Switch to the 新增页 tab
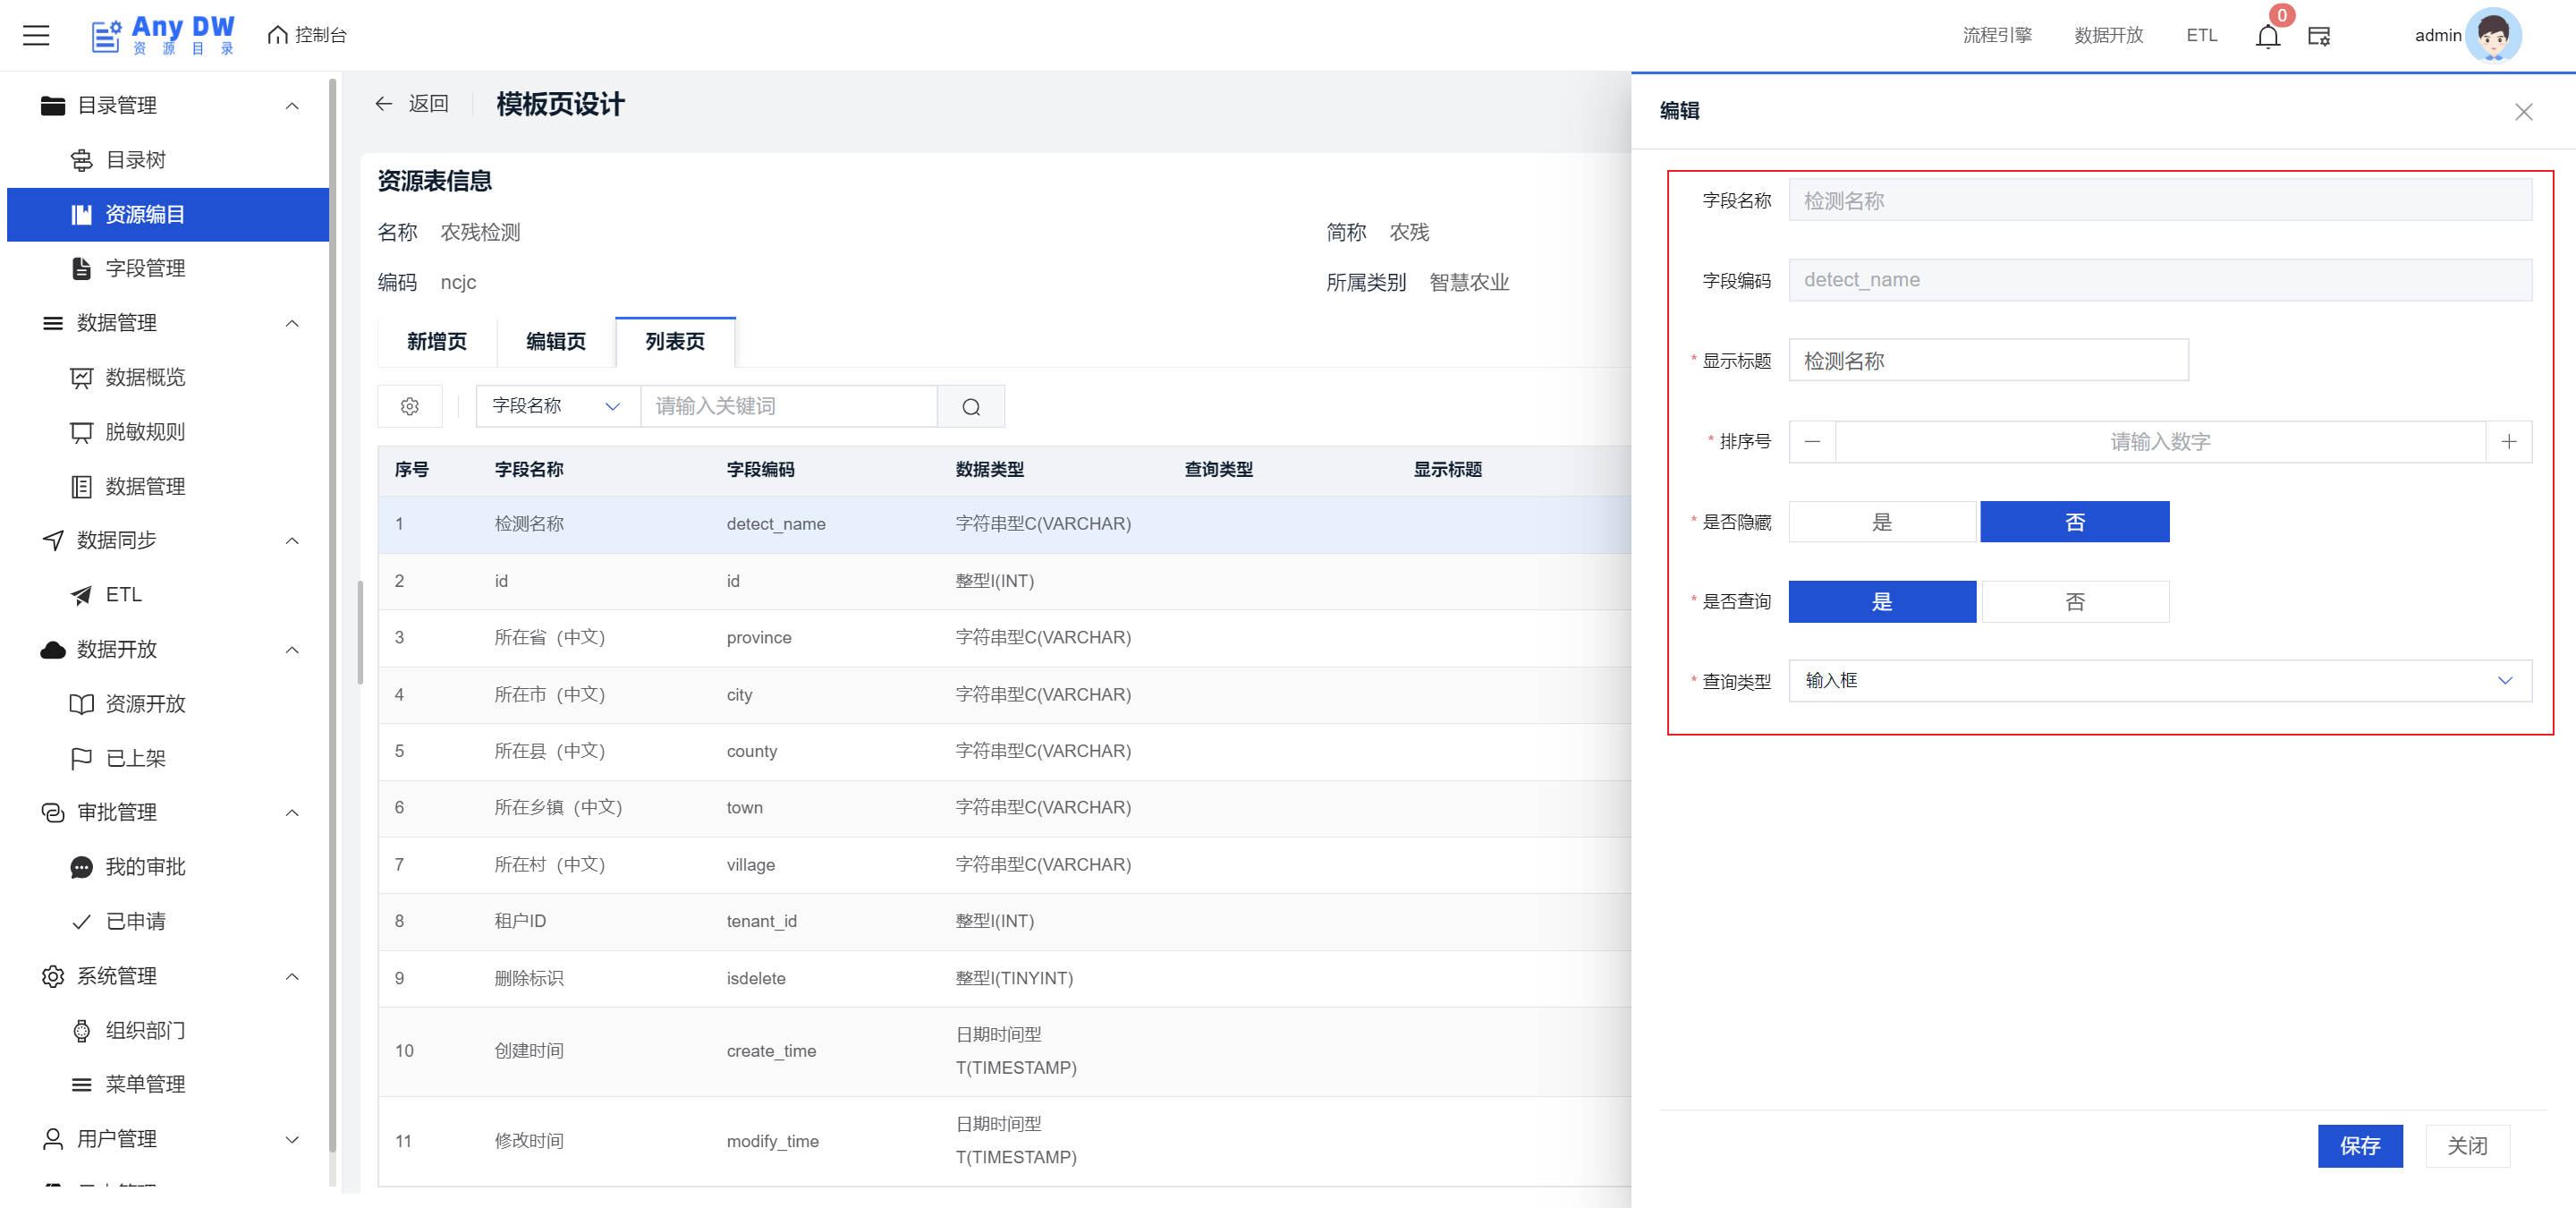Screen dimensions: 2576x1208 (x=436, y=341)
